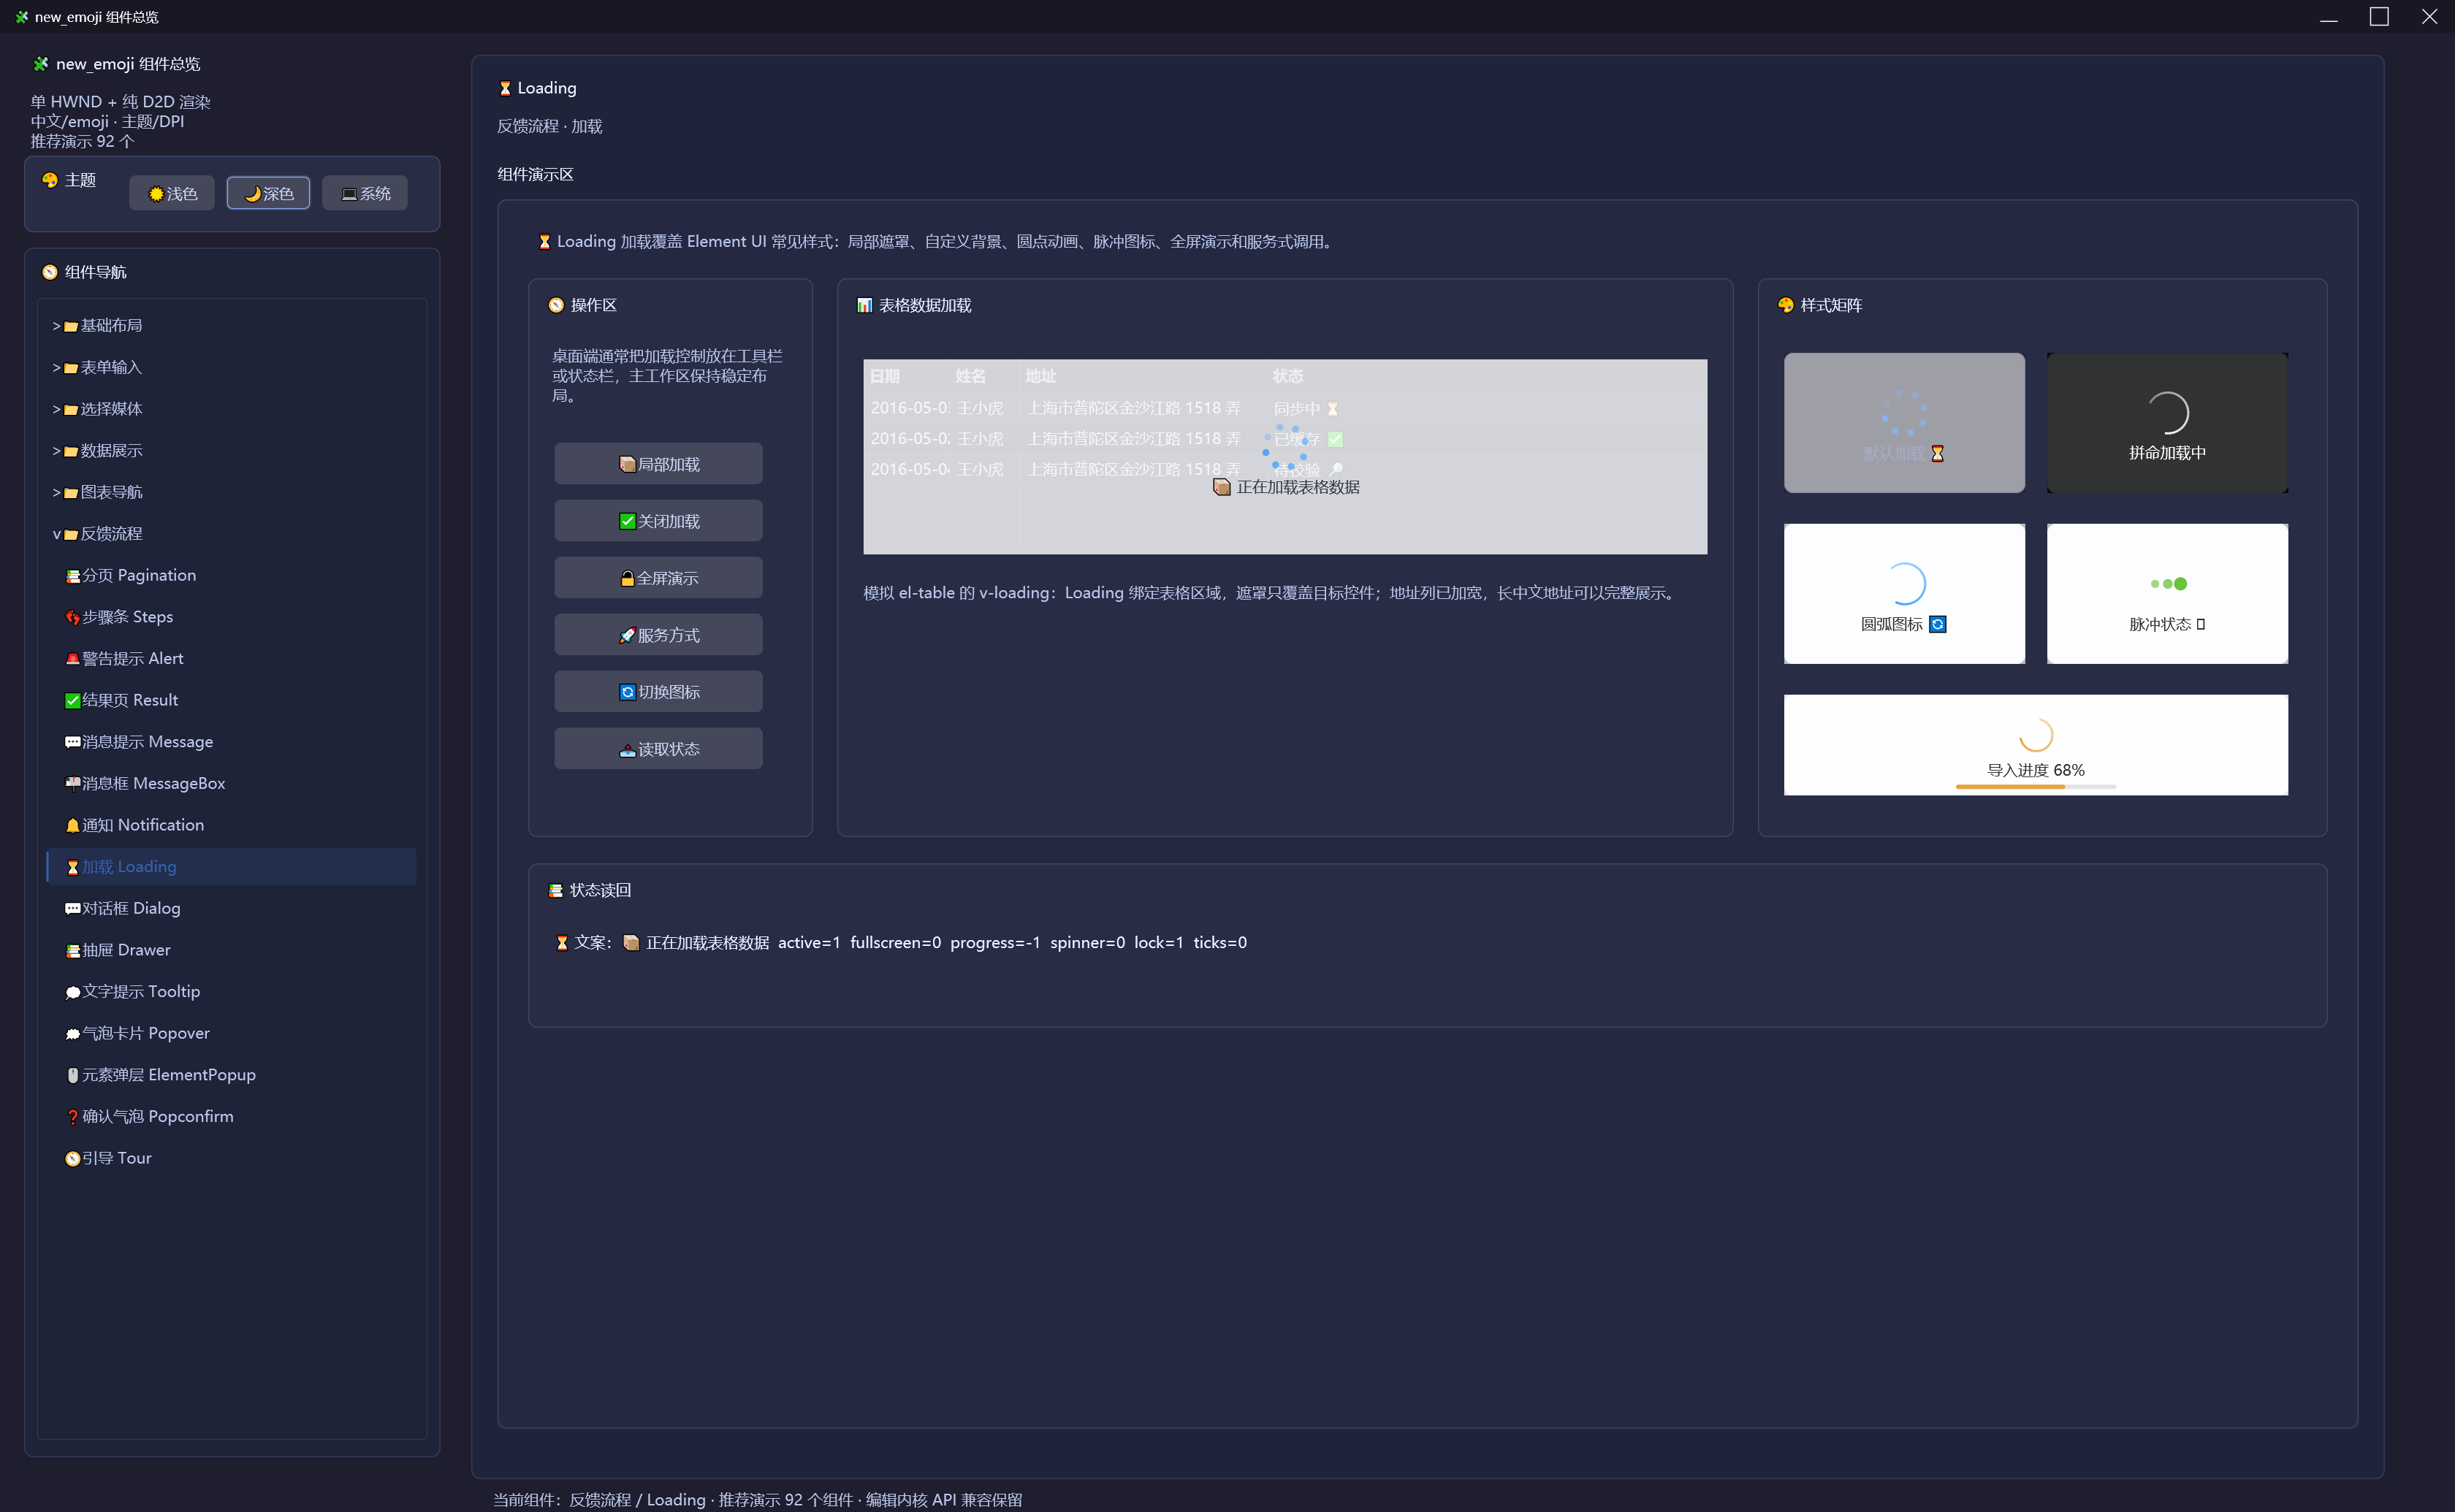Screen dimensions: 2455x1512
Task: Click the drawer icon of 抽屉 Drawer
Action: click(73, 951)
